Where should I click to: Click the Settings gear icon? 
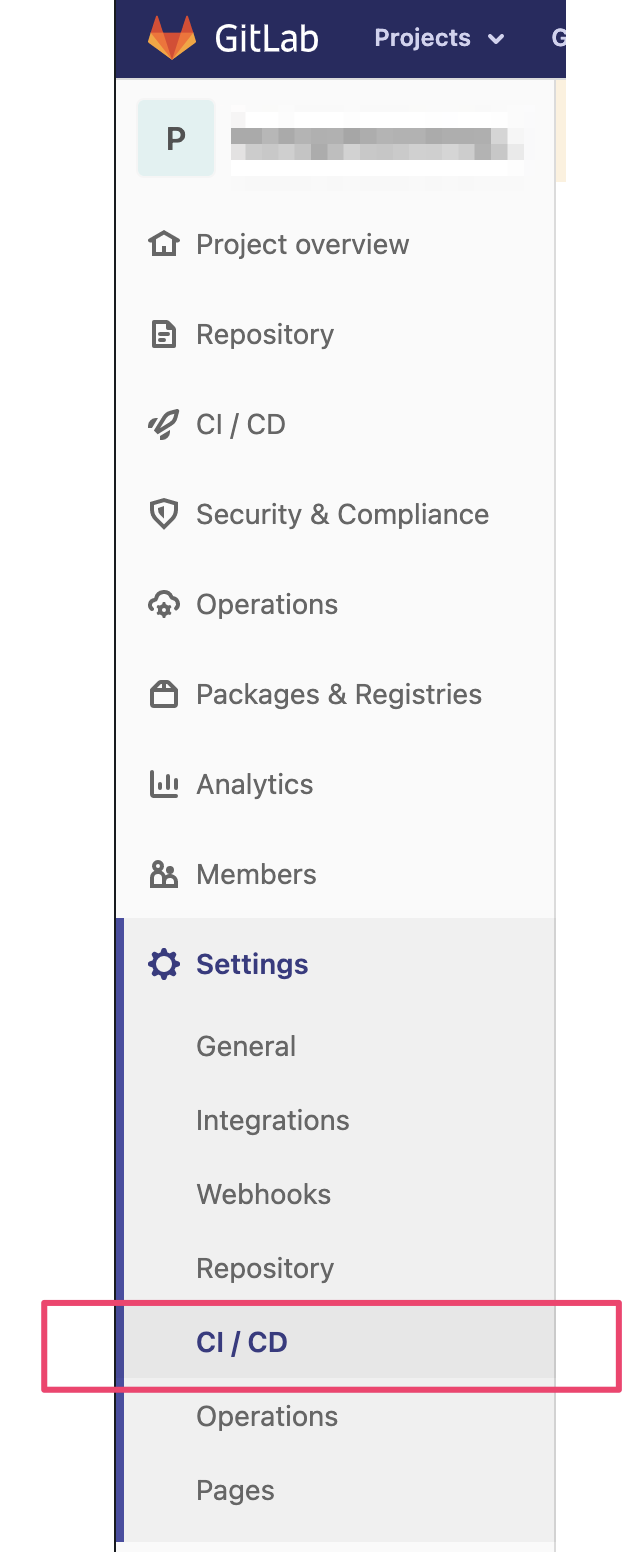click(x=163, y=965)
